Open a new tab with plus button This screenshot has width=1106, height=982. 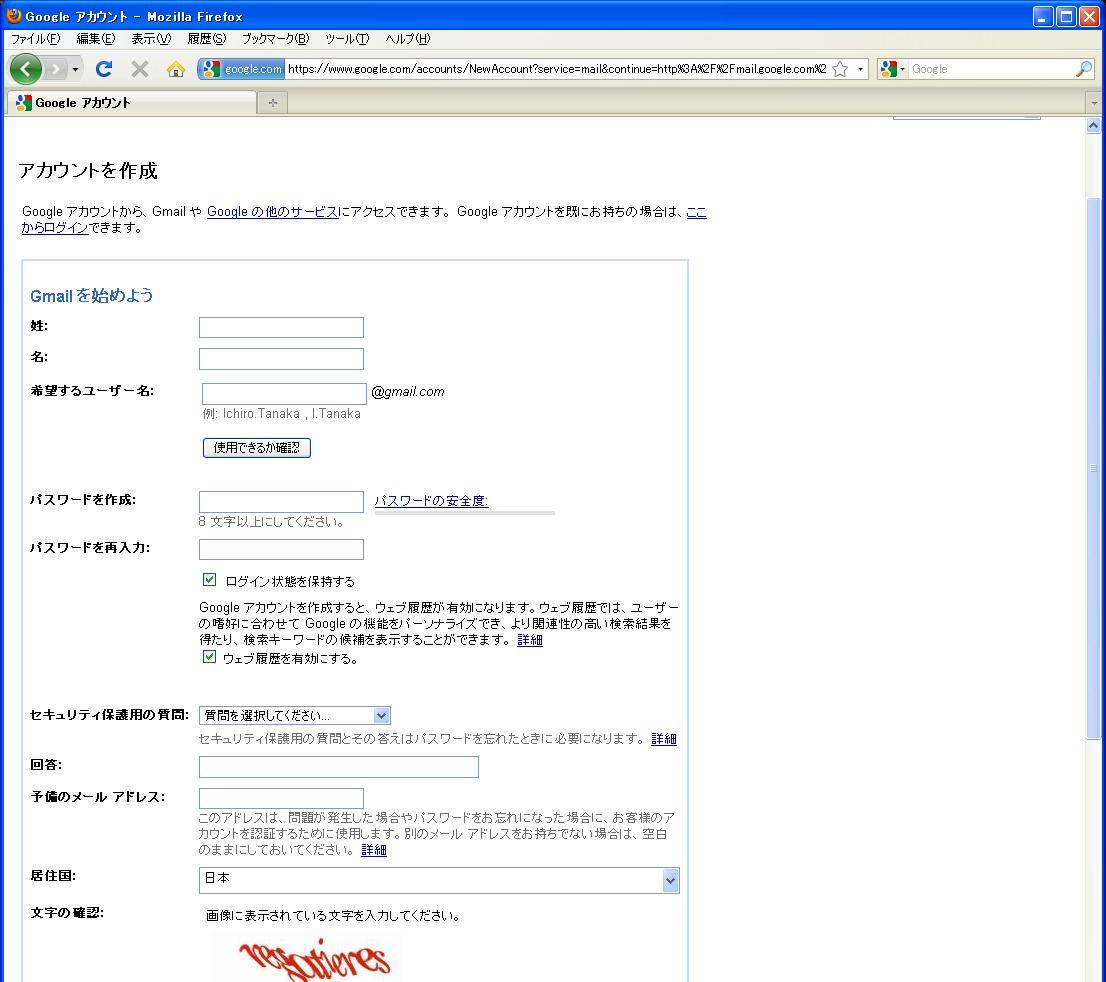(273, 103)
